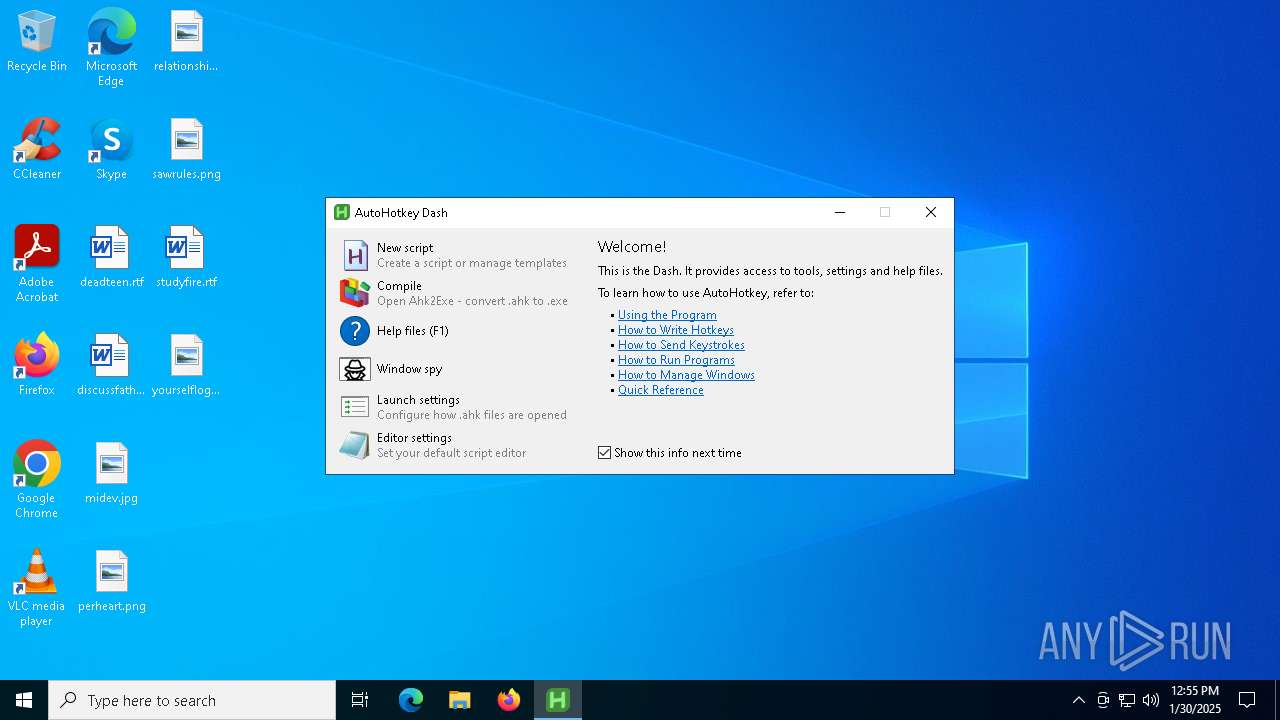Uncheck Show this info next time
This screenshot has width=1280, height=720.
pyautogui.click(x=605, y=453)
